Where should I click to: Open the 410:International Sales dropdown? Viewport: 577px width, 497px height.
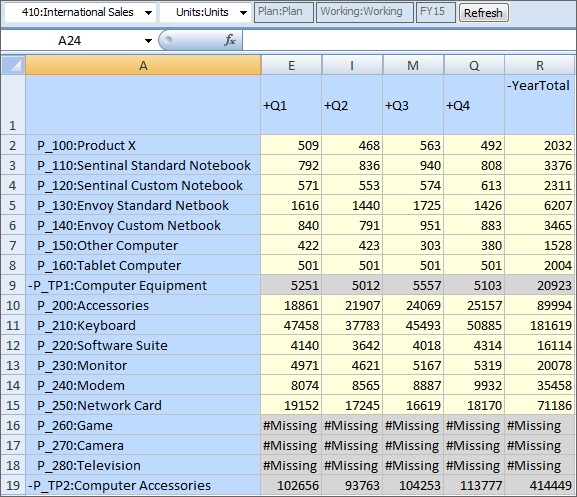tap(81, 13)
